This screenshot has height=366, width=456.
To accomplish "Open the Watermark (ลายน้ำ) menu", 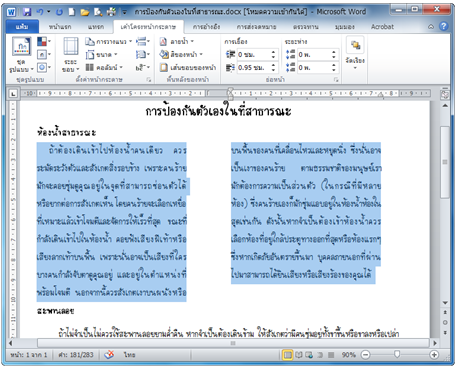I will pos(177,41).
